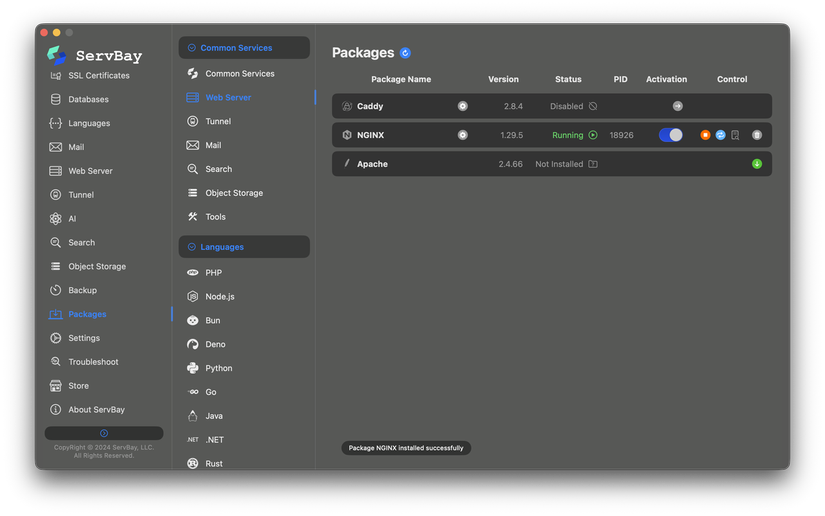Open the Troubleshoot page

coord(93,362)
